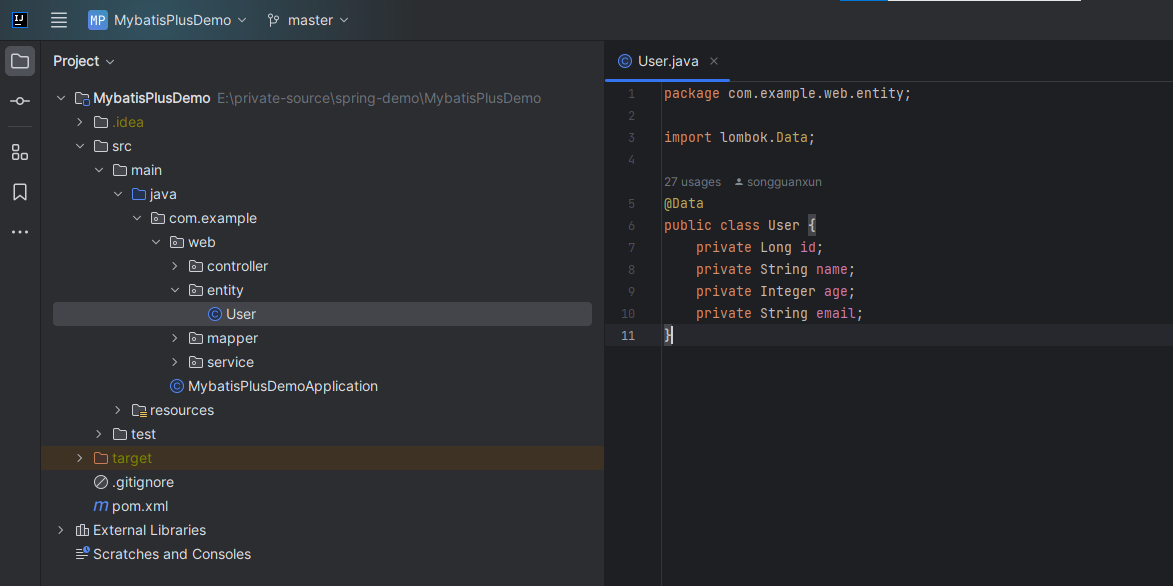Click the MP project badge icon
Viewport: 1173px width, 586px height.
[x=98, y=20]
